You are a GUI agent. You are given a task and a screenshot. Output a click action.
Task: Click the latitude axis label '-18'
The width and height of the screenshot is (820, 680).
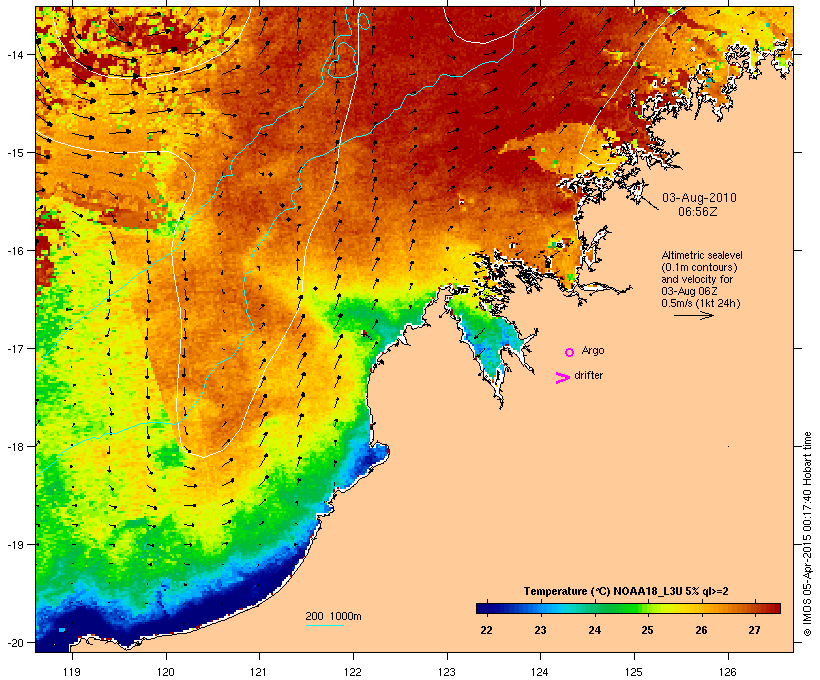[x=14, y=446]
